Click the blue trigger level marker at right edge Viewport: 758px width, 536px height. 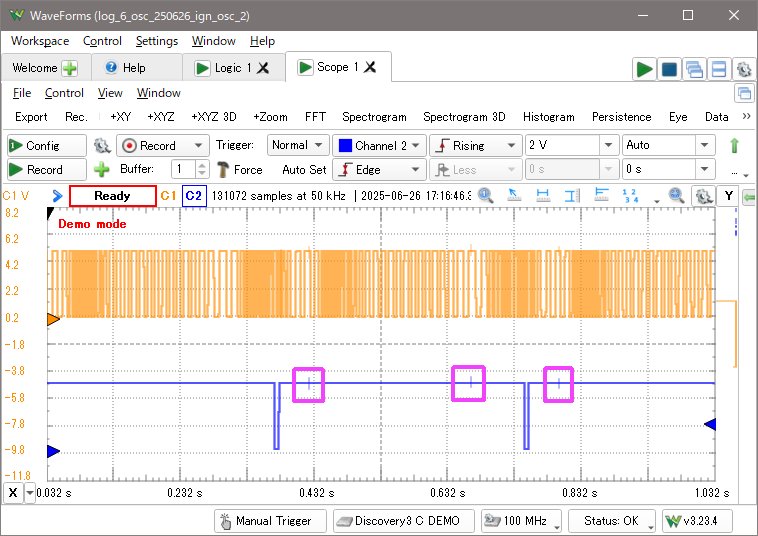[710, 425]
